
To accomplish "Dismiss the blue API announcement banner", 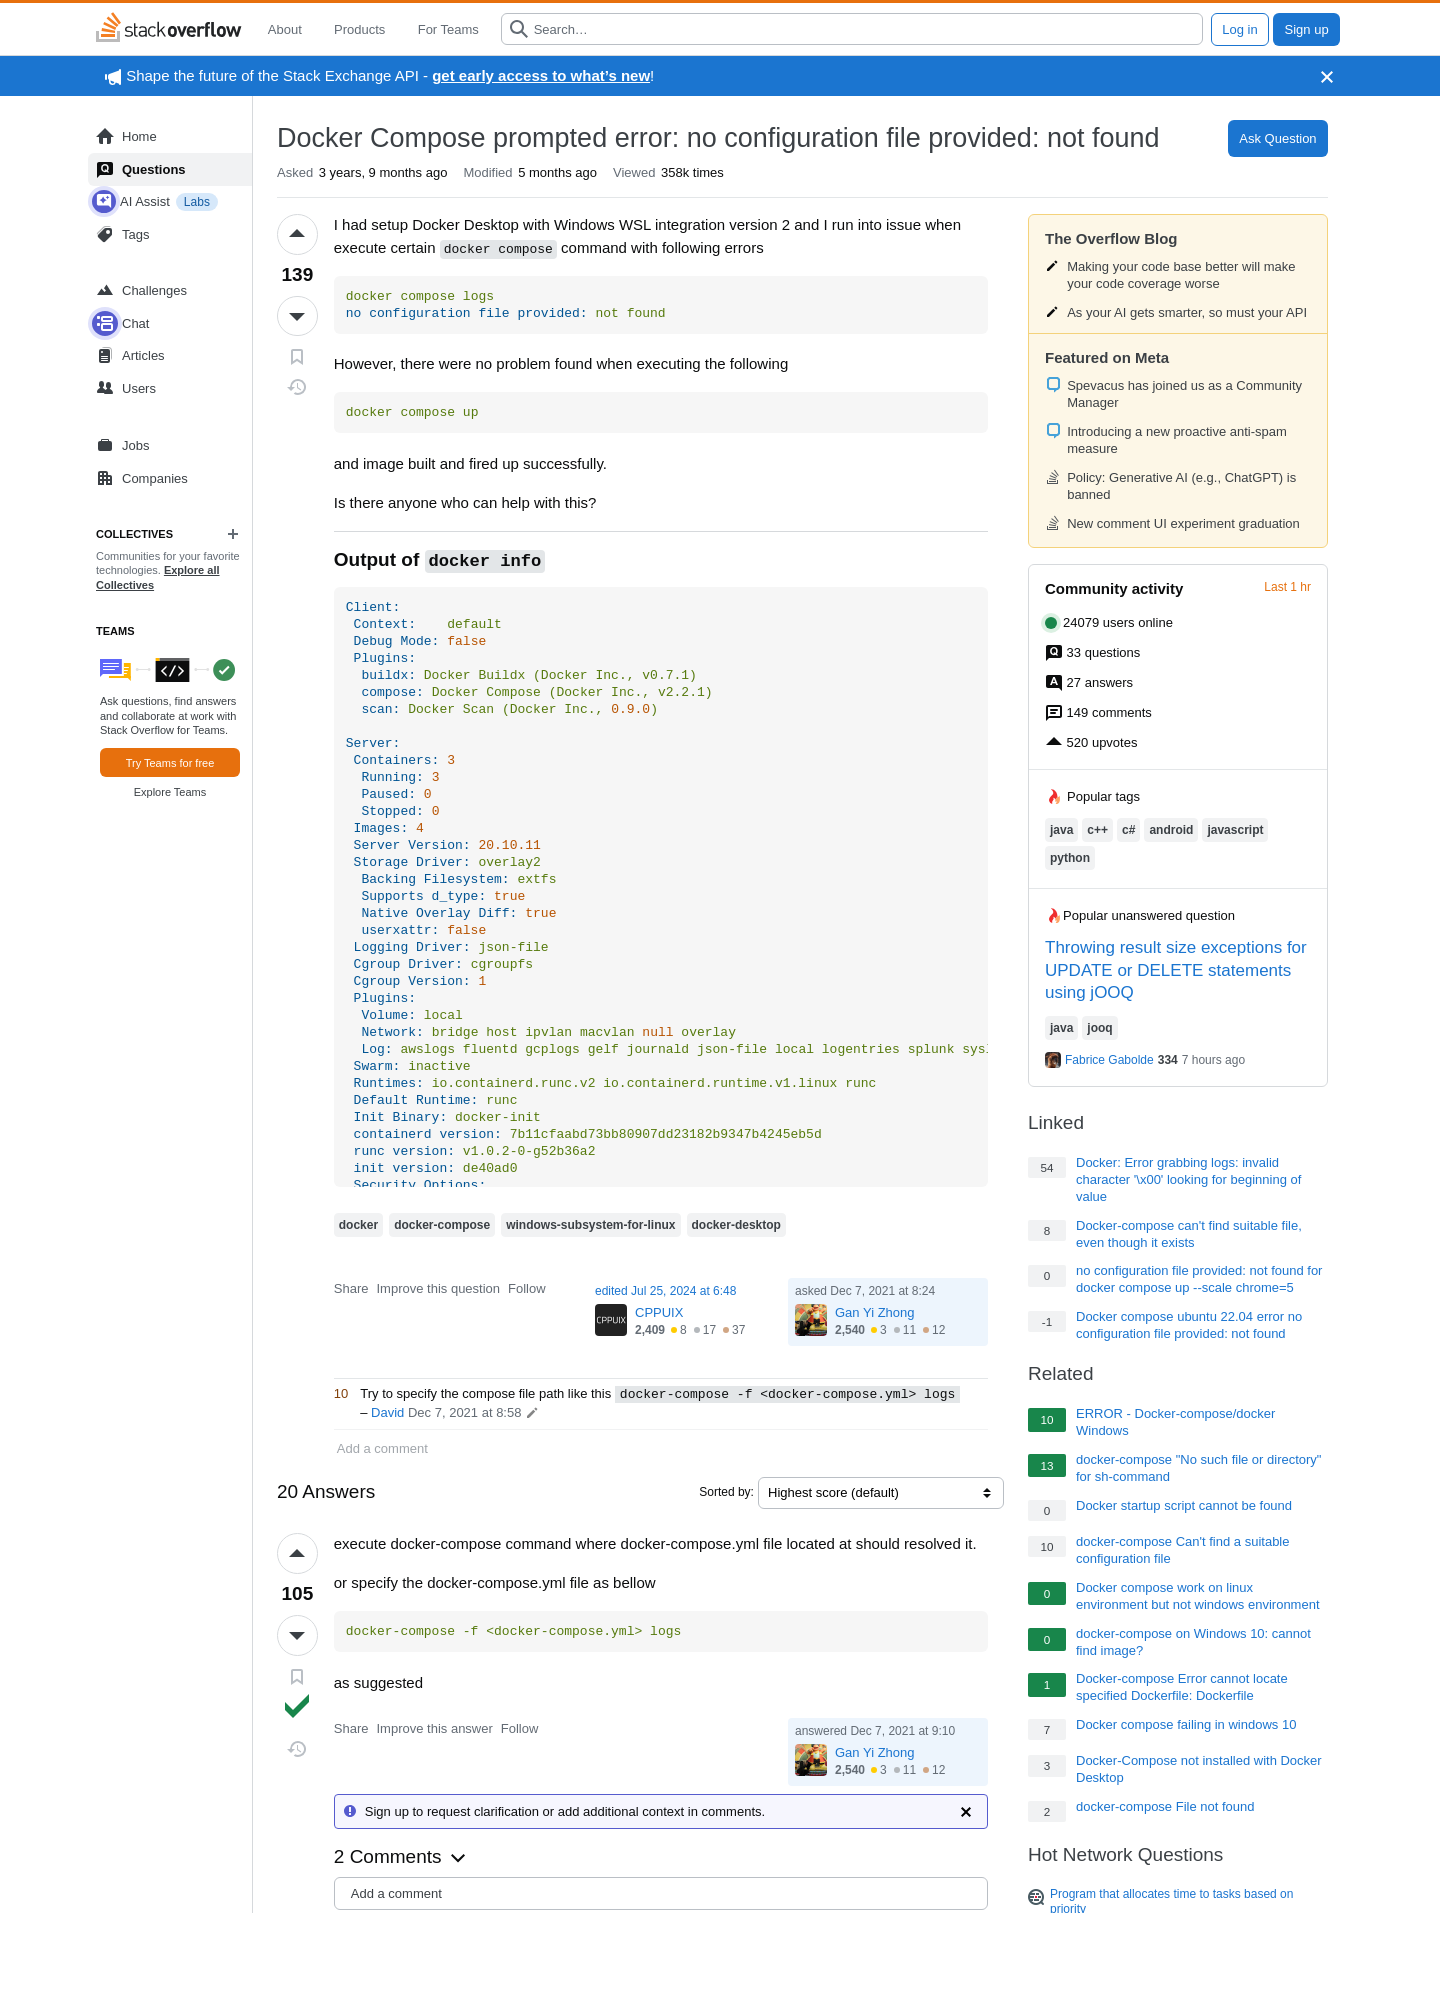I will 1326,77.
